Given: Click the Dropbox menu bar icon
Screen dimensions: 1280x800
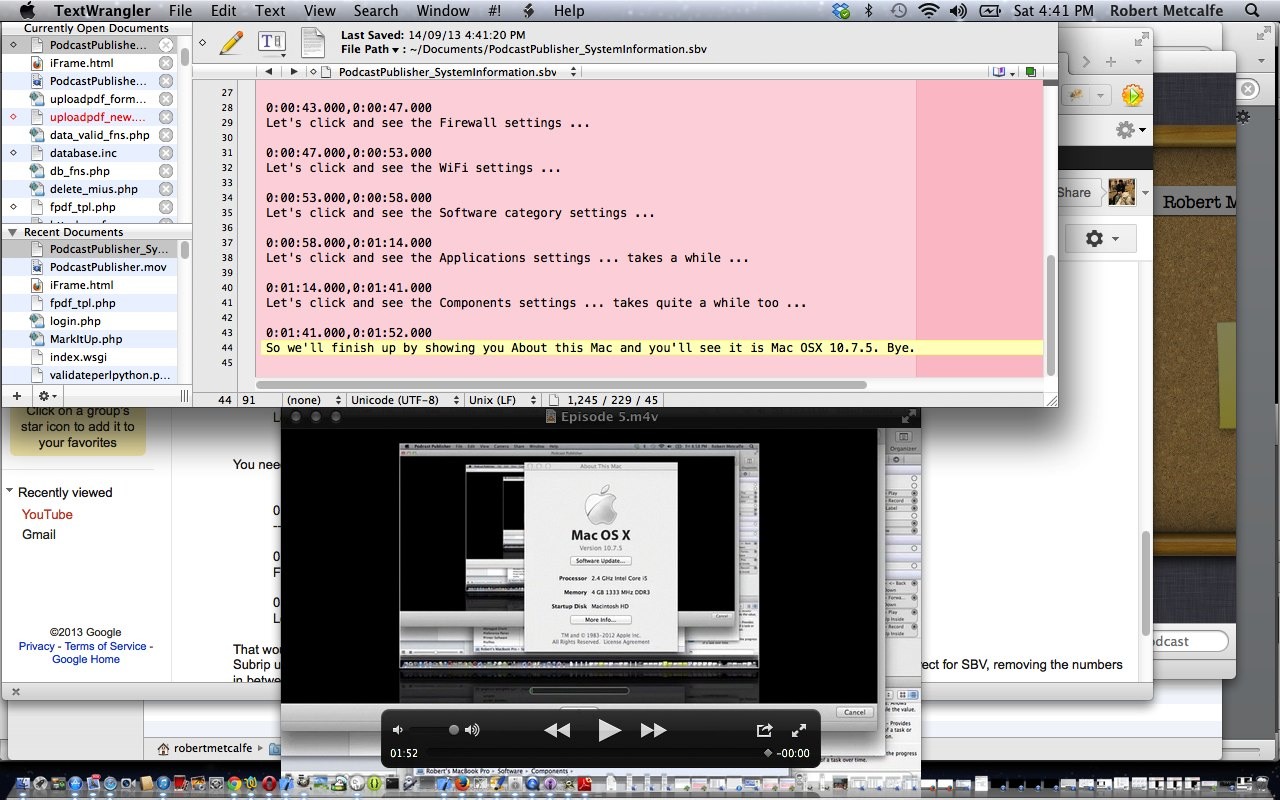Looking at the screenshot, I should coord(841,11).
